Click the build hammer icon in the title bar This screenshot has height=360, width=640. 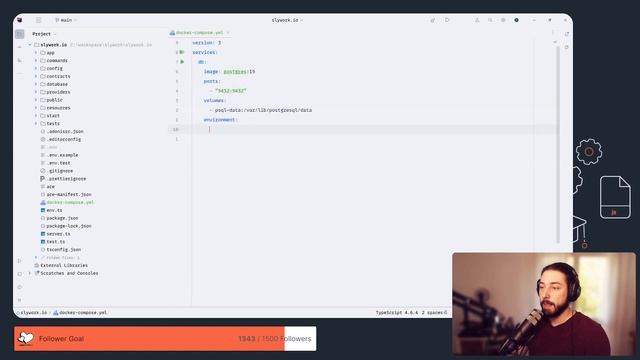tap(433, 20)
